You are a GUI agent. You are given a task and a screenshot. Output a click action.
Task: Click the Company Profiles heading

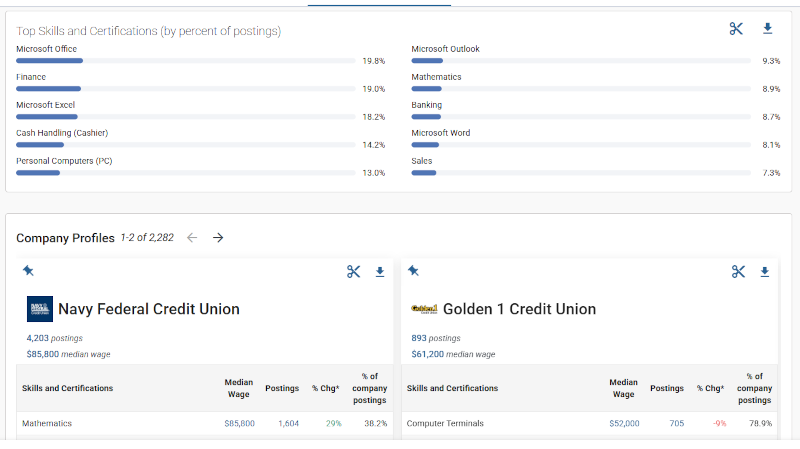click(65, 238)
